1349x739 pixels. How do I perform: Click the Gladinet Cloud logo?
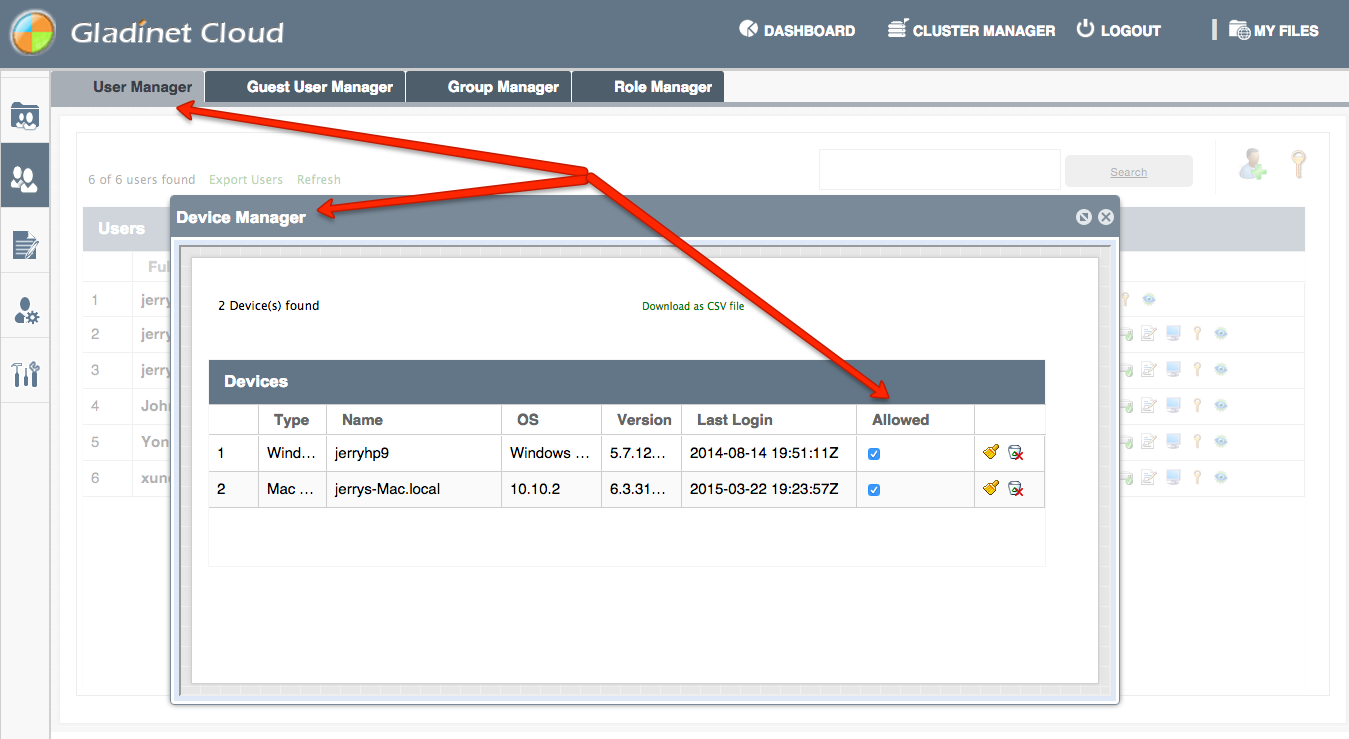click(x=147, y=32)
